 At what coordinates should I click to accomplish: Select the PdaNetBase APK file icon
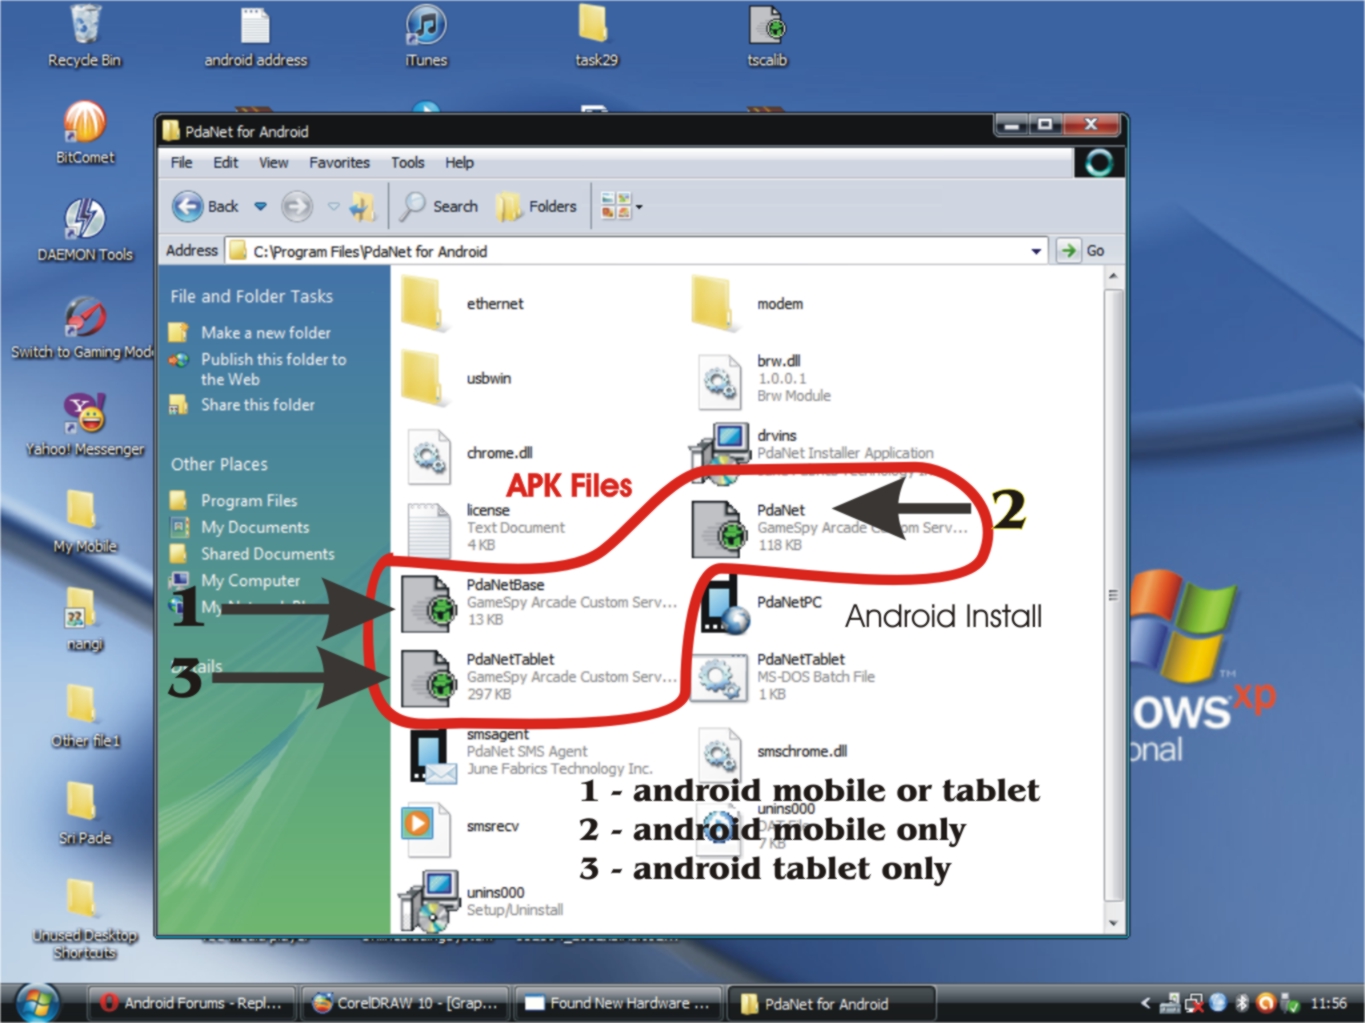[x=427, y=603]
